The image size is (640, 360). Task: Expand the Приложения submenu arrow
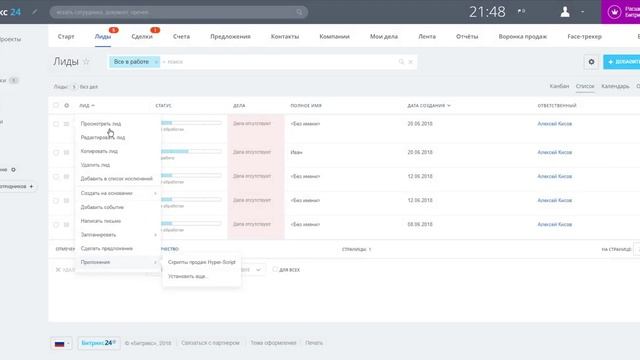pos(156,262)
